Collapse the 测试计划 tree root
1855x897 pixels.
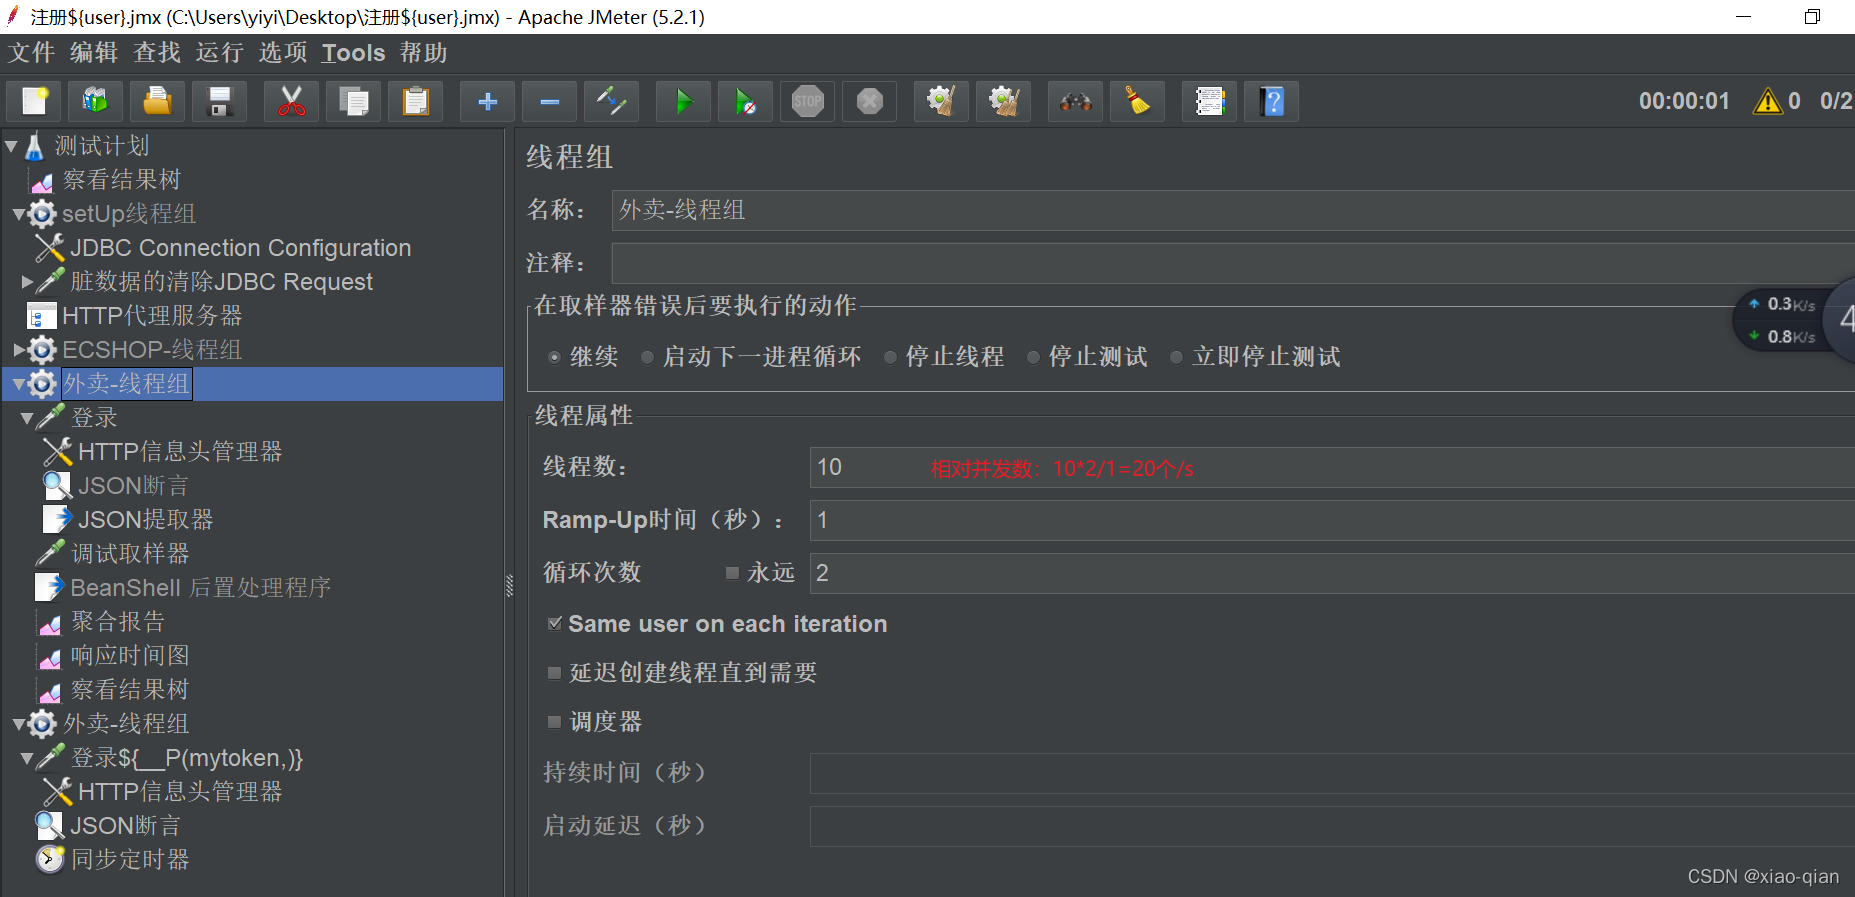coord(12,146)
